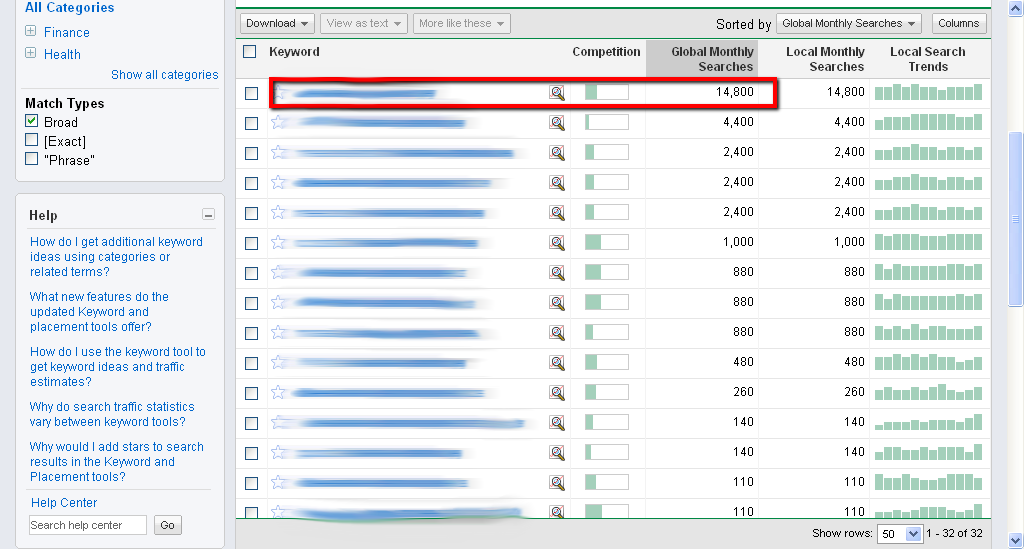Enable the [Exact] match type checkbox
Image resolution: width=1024 pixels, height=549 pixels.
pos(32,141)
